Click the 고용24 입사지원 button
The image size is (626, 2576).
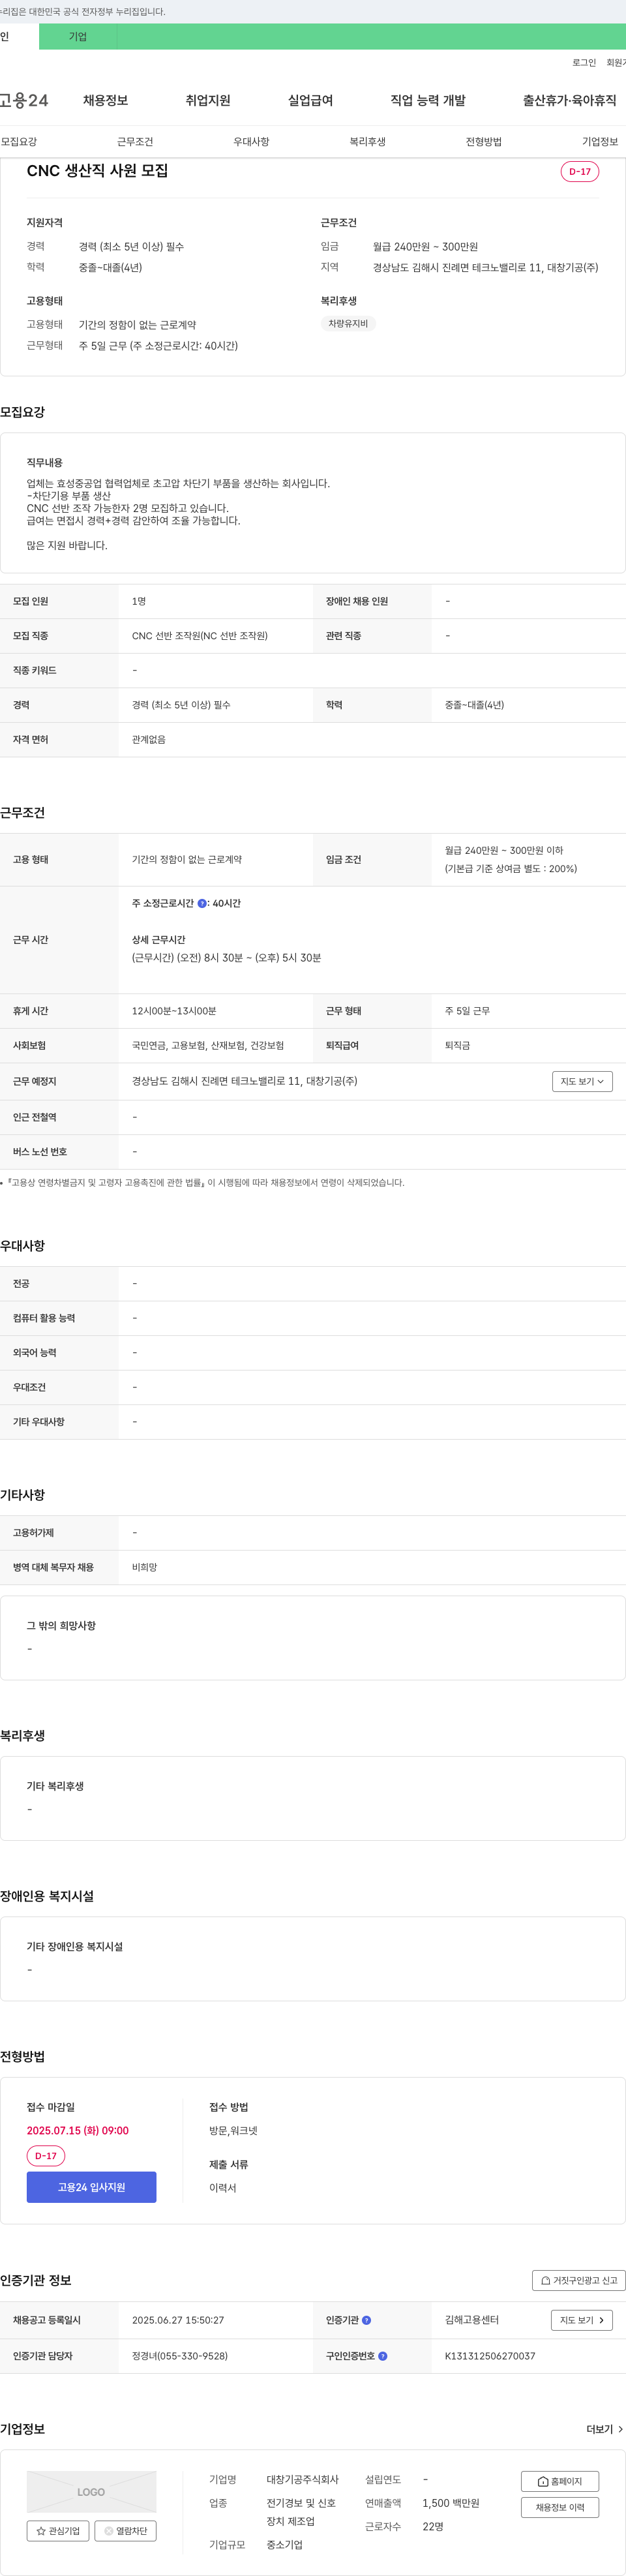coord(91,2187)
